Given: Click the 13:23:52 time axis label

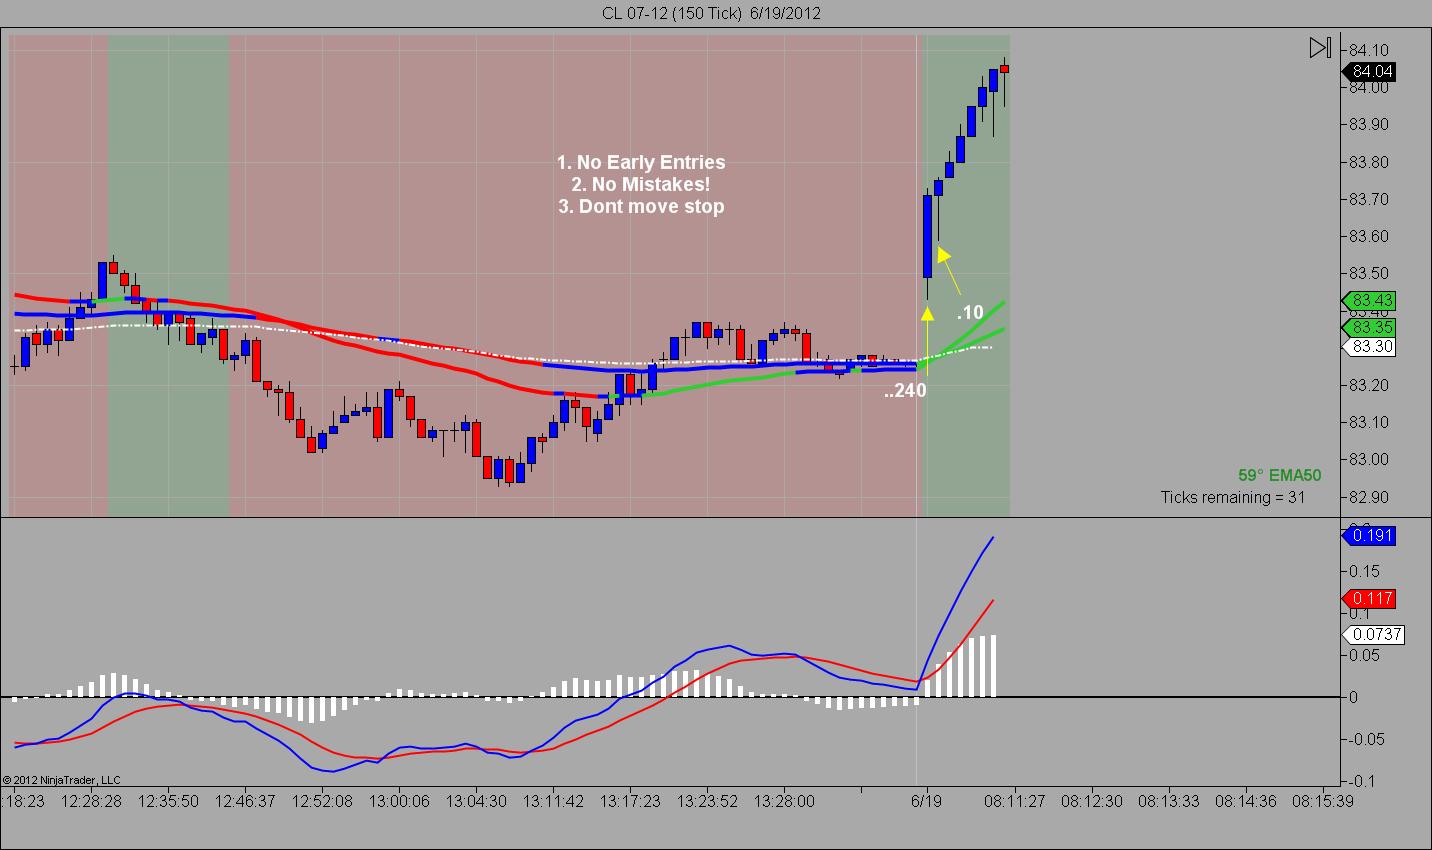Looking at the screenshot, I should 707,801.
